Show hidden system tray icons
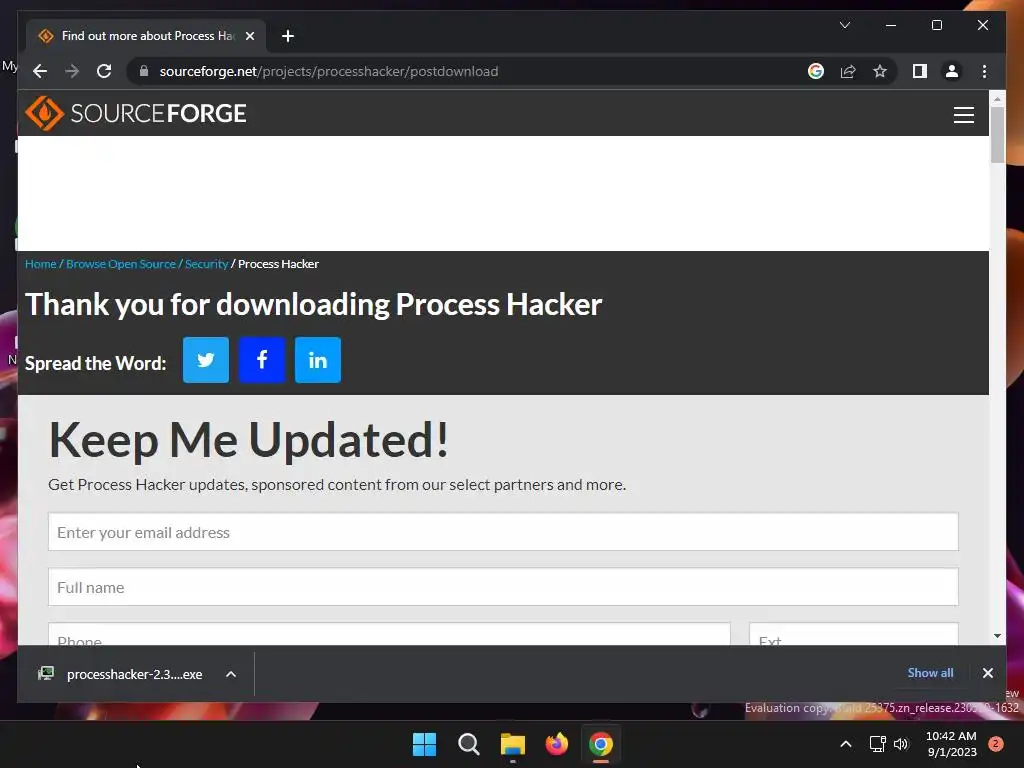This screenshot has height=768, width=1024. [846, 744]
